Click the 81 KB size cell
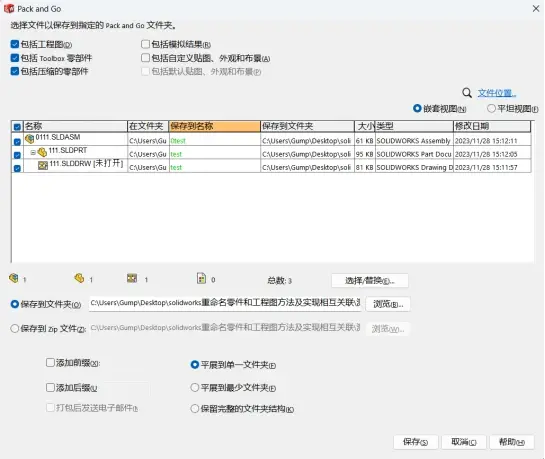This screenshot has height=459, width=545. (365, 167)
